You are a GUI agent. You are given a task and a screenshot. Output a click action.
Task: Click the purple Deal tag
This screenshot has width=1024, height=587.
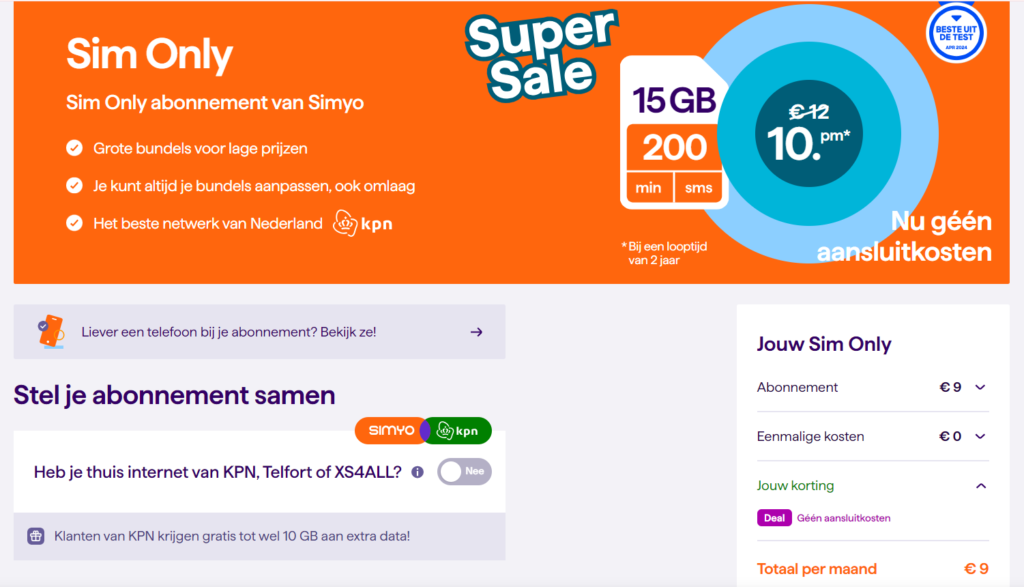774,518
